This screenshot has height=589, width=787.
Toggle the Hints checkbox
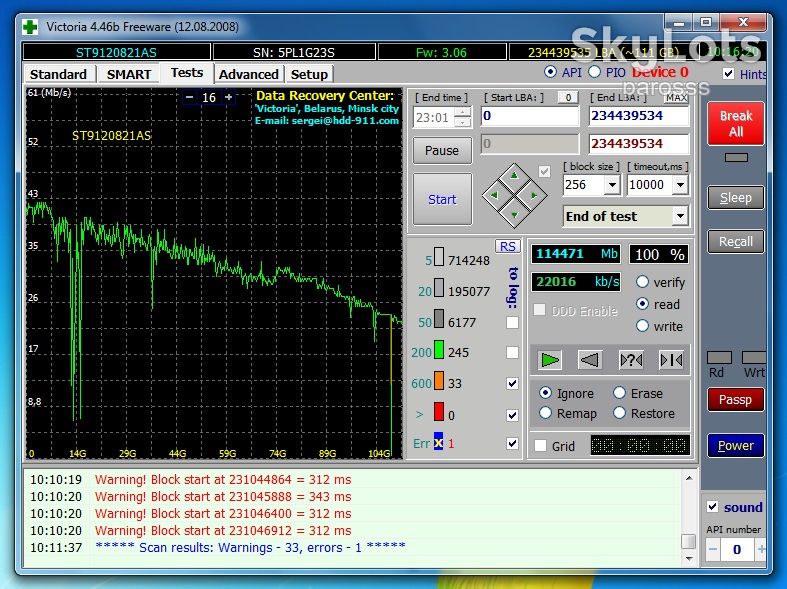[728, 74]
